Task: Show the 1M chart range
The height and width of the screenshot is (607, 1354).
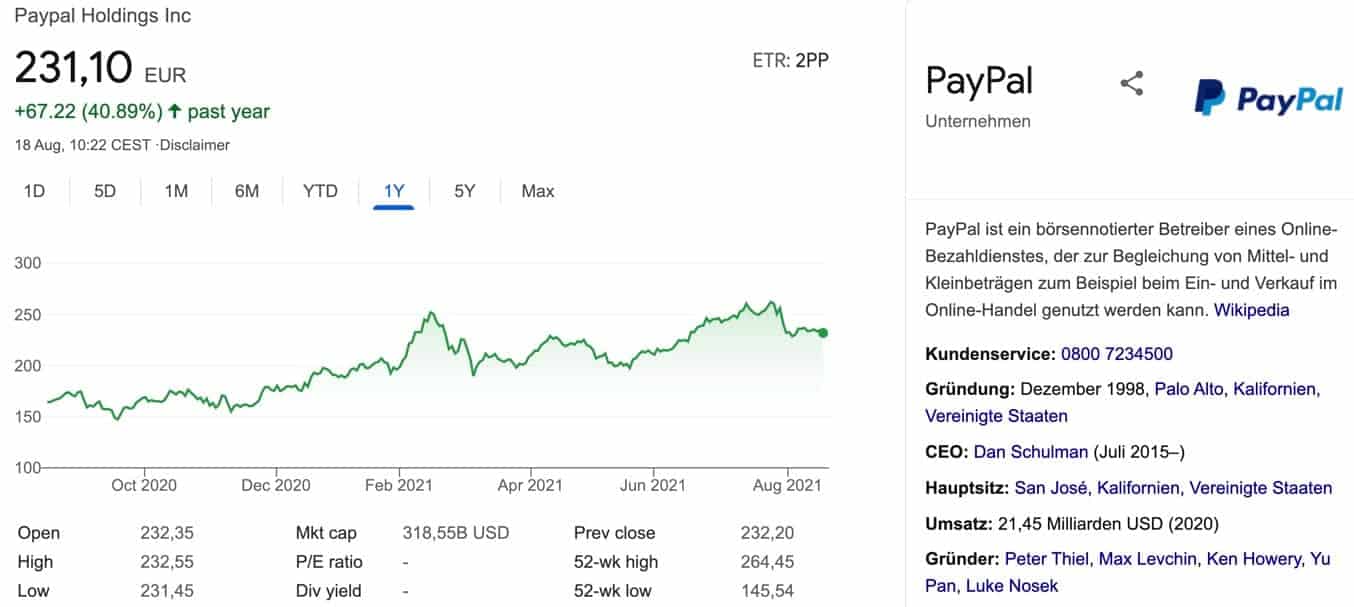Action: [x=176, y=191]
